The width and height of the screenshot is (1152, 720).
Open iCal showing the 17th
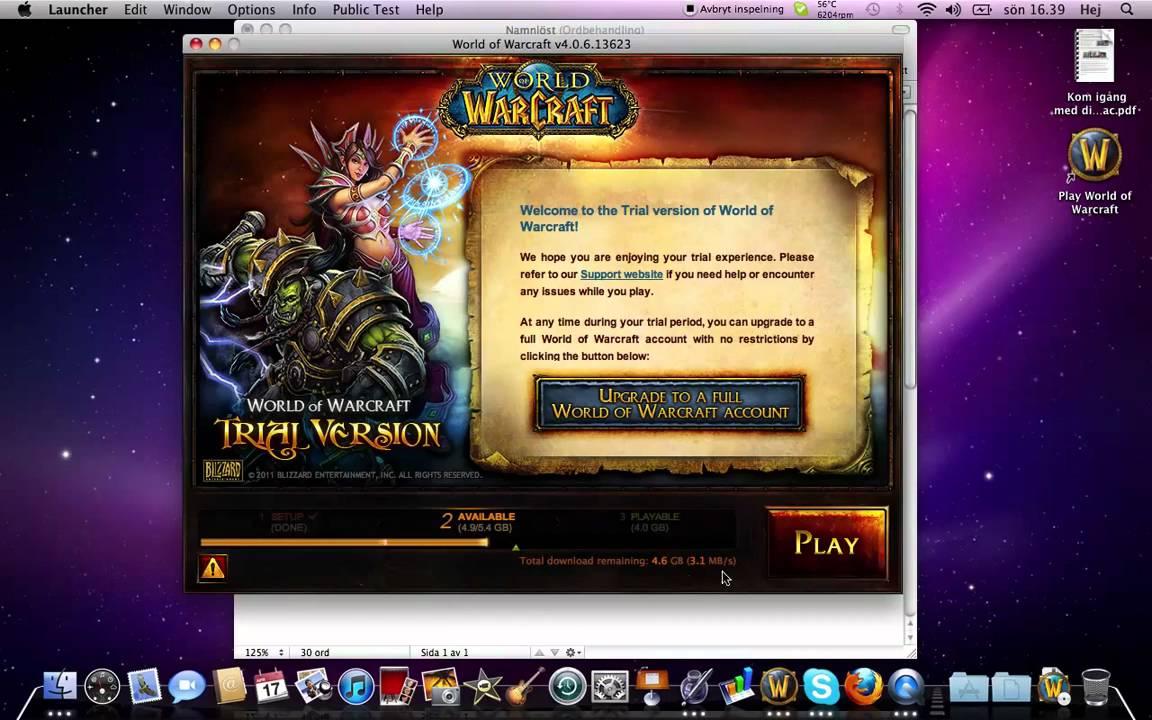[x=271, y=687]
